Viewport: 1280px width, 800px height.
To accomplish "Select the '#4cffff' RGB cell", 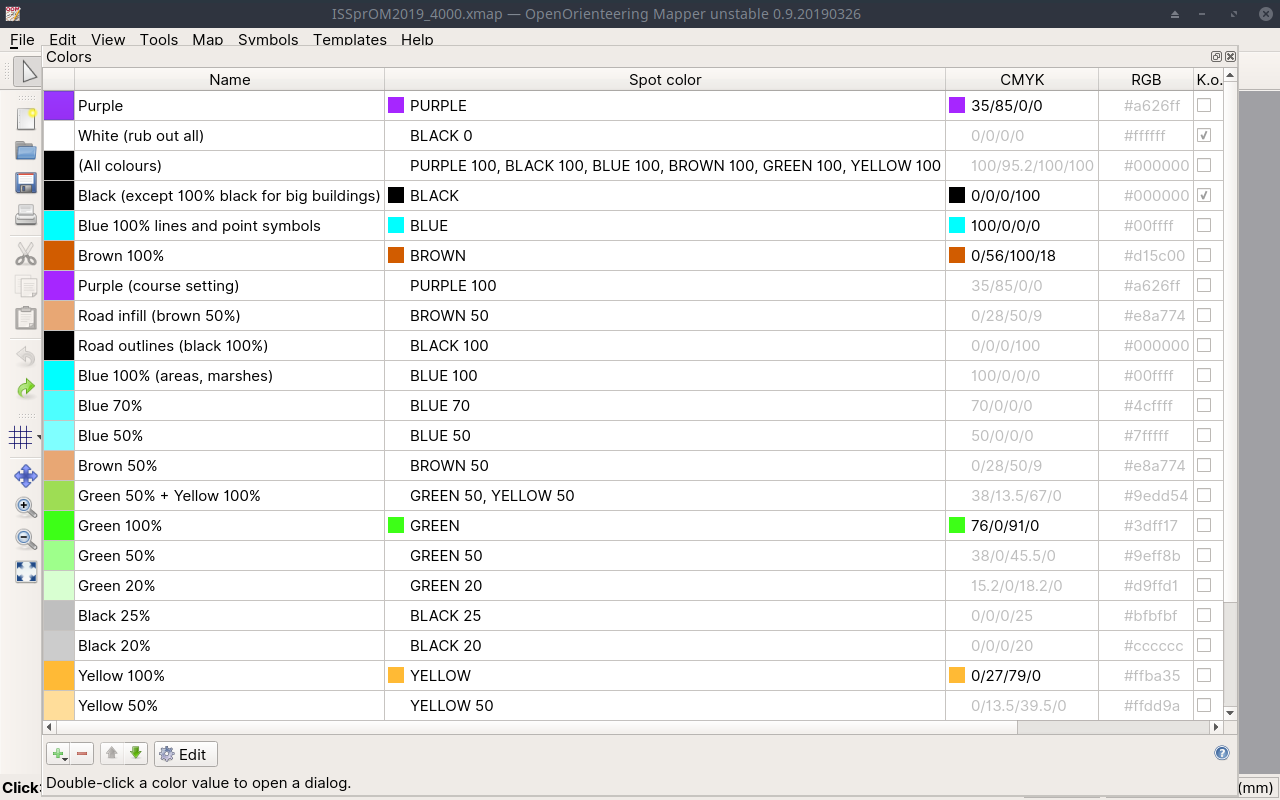I will click(1146, 405).
